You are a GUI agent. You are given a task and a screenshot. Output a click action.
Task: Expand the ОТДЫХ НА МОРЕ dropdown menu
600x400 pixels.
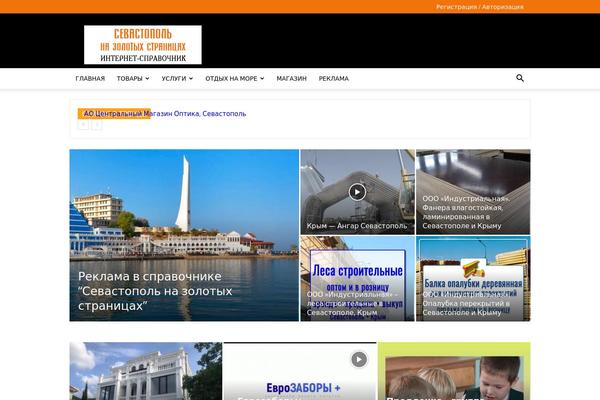coord(235,78)
